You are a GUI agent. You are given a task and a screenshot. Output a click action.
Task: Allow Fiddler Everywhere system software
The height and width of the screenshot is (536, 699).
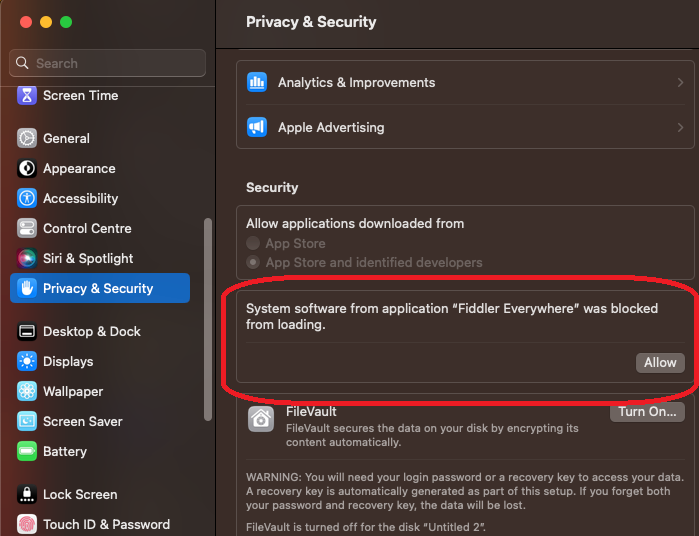[x=660, y=363]
